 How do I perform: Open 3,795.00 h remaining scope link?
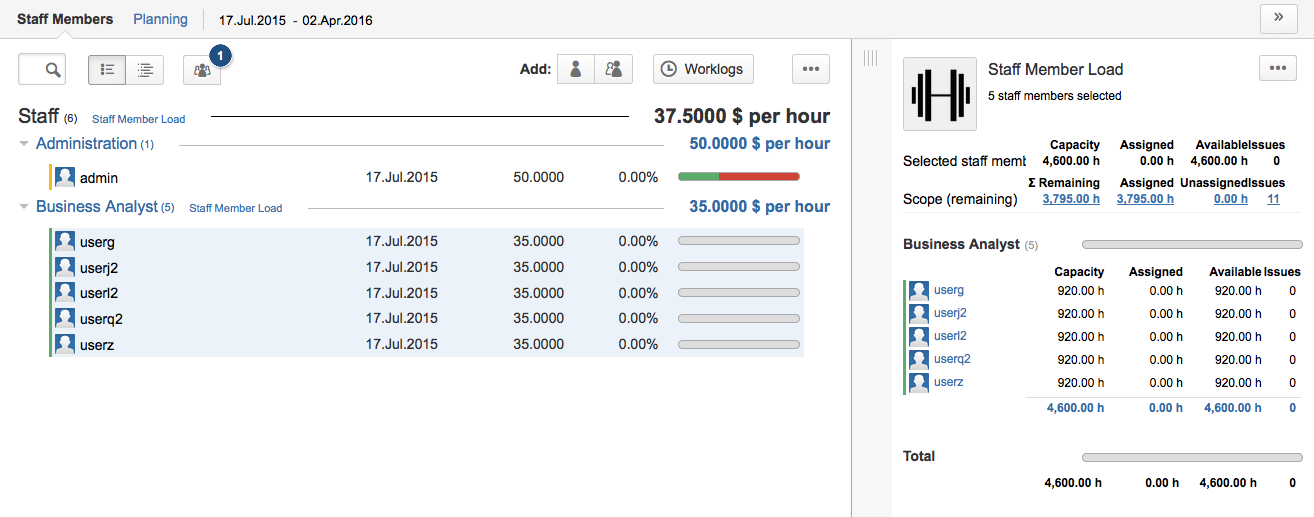tap(1071, 199)
